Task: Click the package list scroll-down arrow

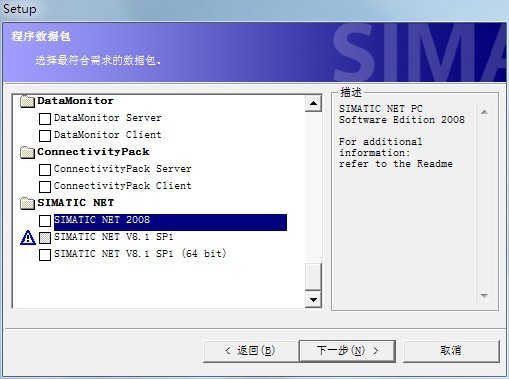Action: (x=313, y=300)
